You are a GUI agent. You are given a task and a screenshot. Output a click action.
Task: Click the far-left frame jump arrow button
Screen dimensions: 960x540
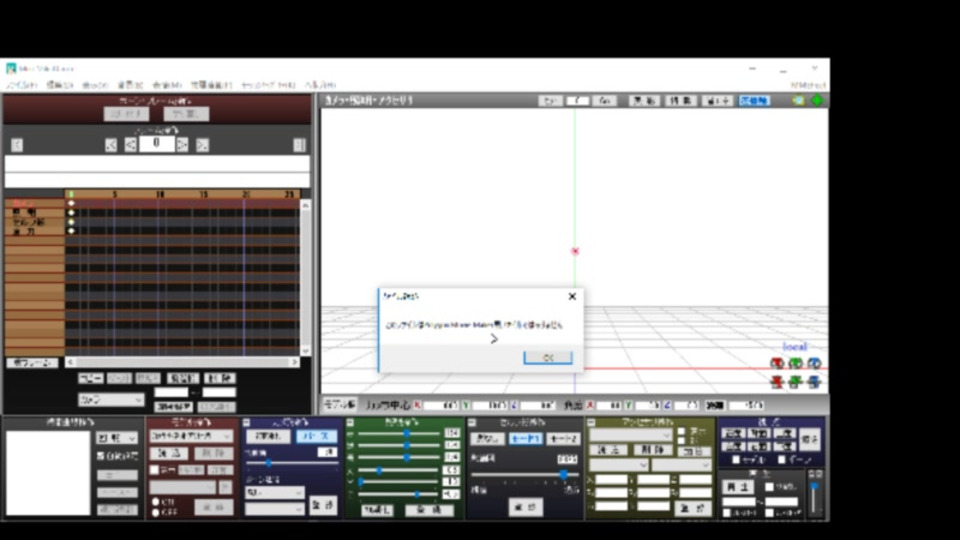click(17, 145)
